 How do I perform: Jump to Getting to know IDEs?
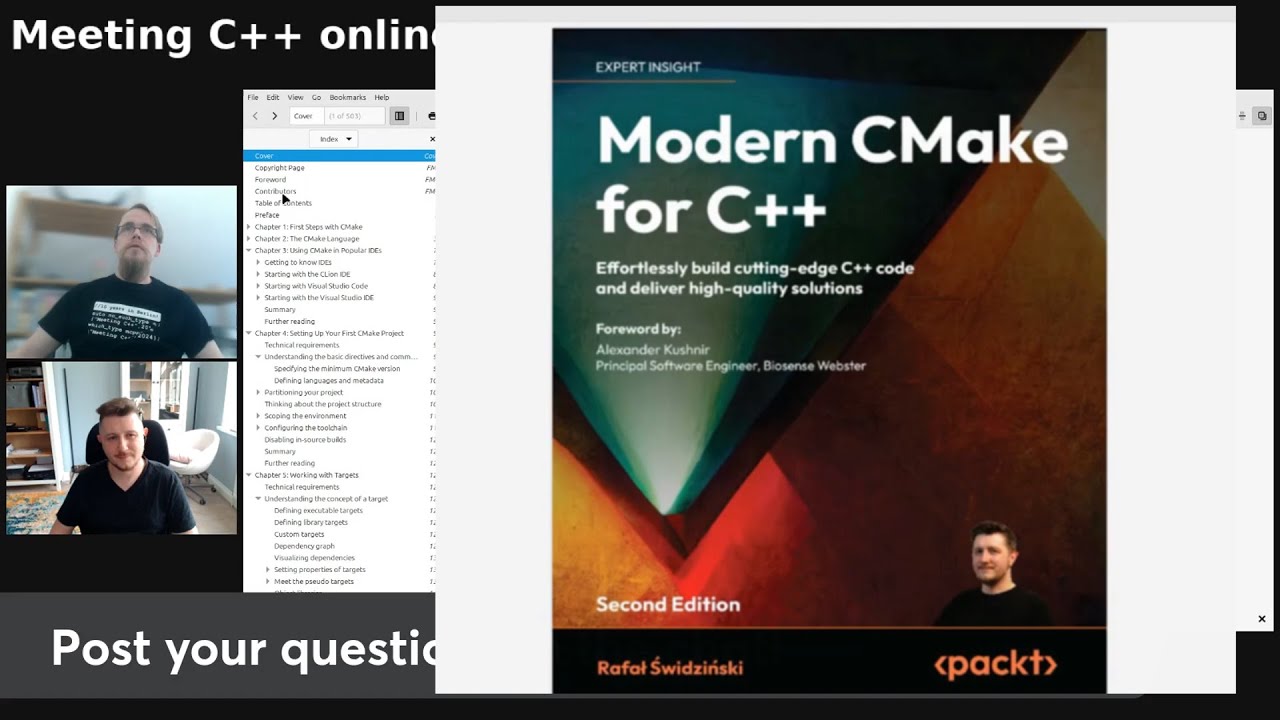pos(298,262)
